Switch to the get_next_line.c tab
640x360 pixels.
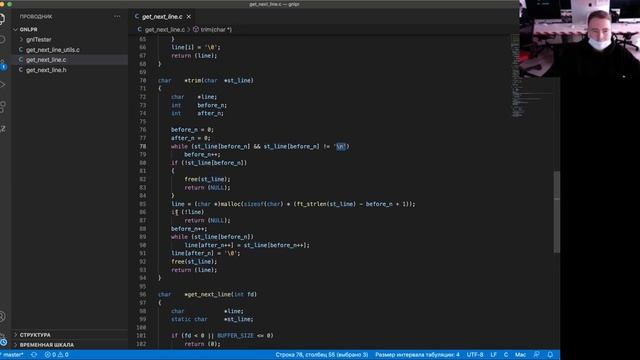[162, 17]
